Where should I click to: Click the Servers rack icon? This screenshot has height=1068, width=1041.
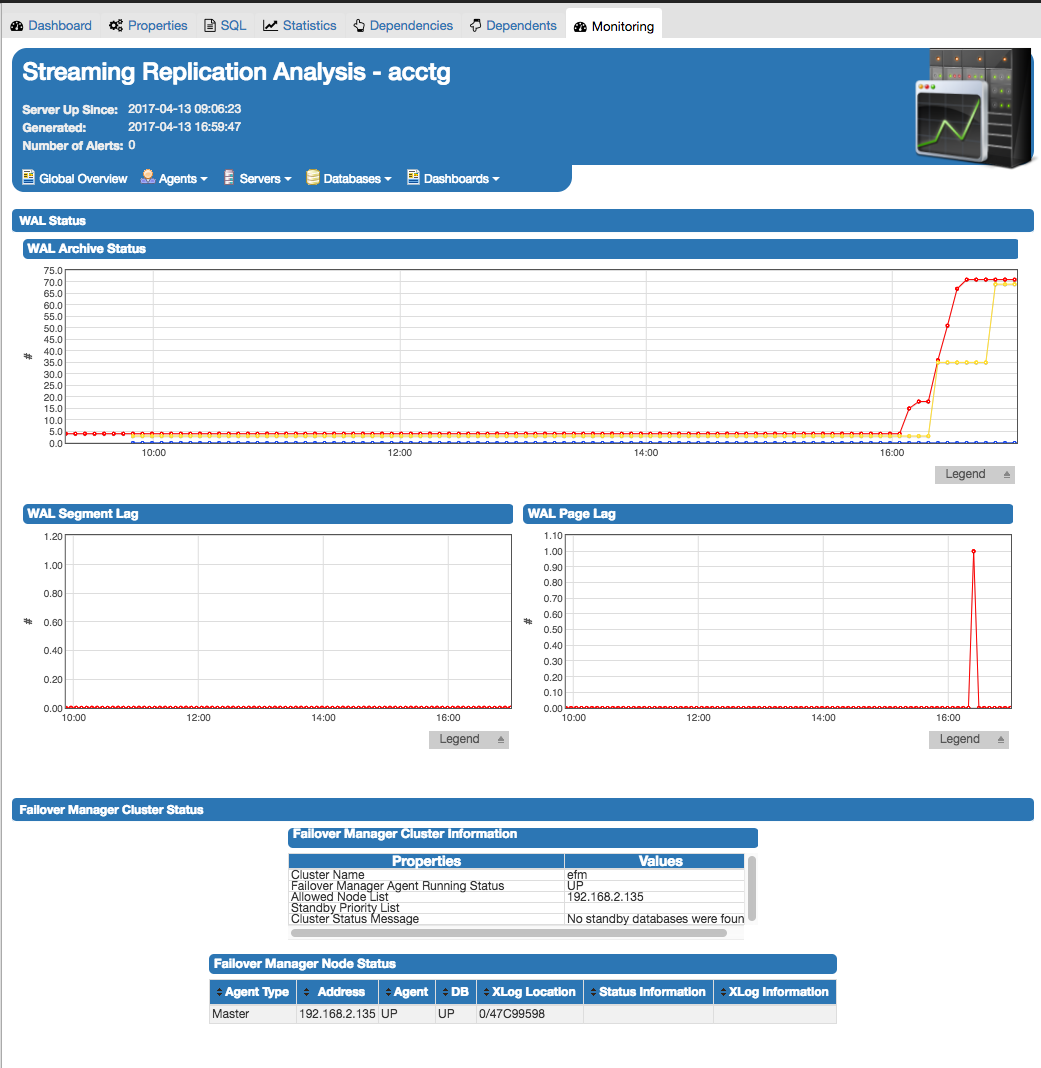pyautogui.click(x=229, y=177)
